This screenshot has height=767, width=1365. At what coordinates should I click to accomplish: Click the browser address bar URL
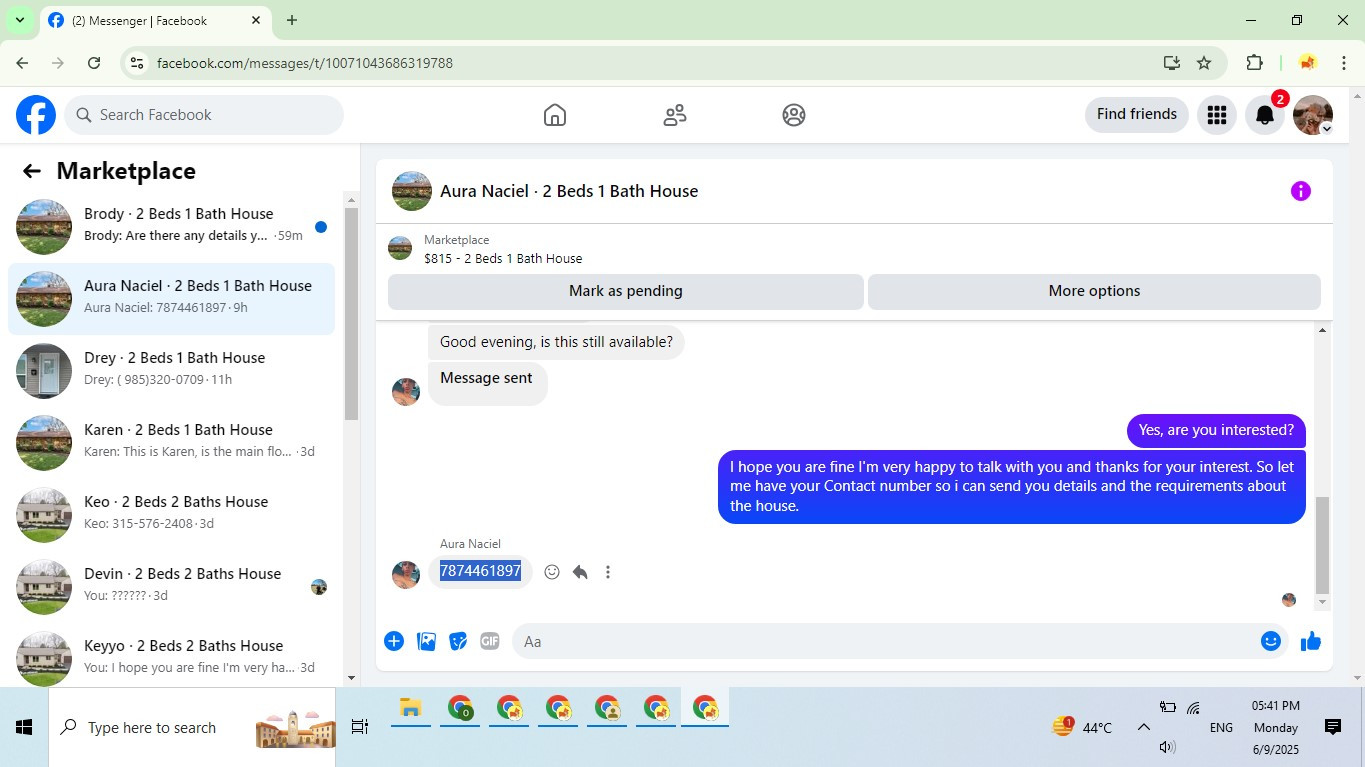305,63
